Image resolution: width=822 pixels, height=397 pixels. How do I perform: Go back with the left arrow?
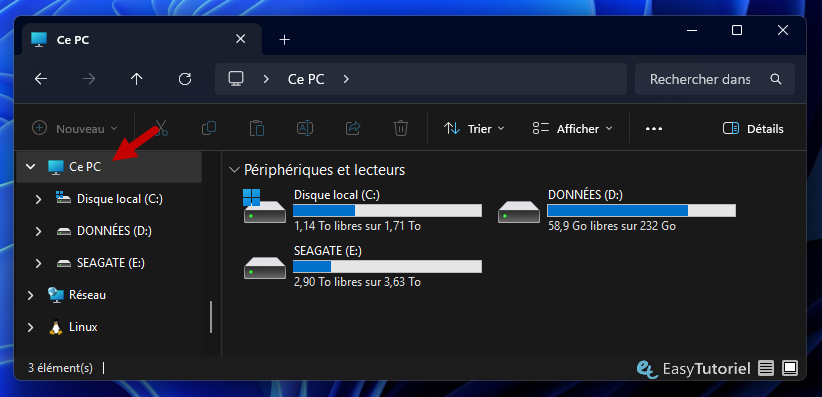tap(41, 79)
